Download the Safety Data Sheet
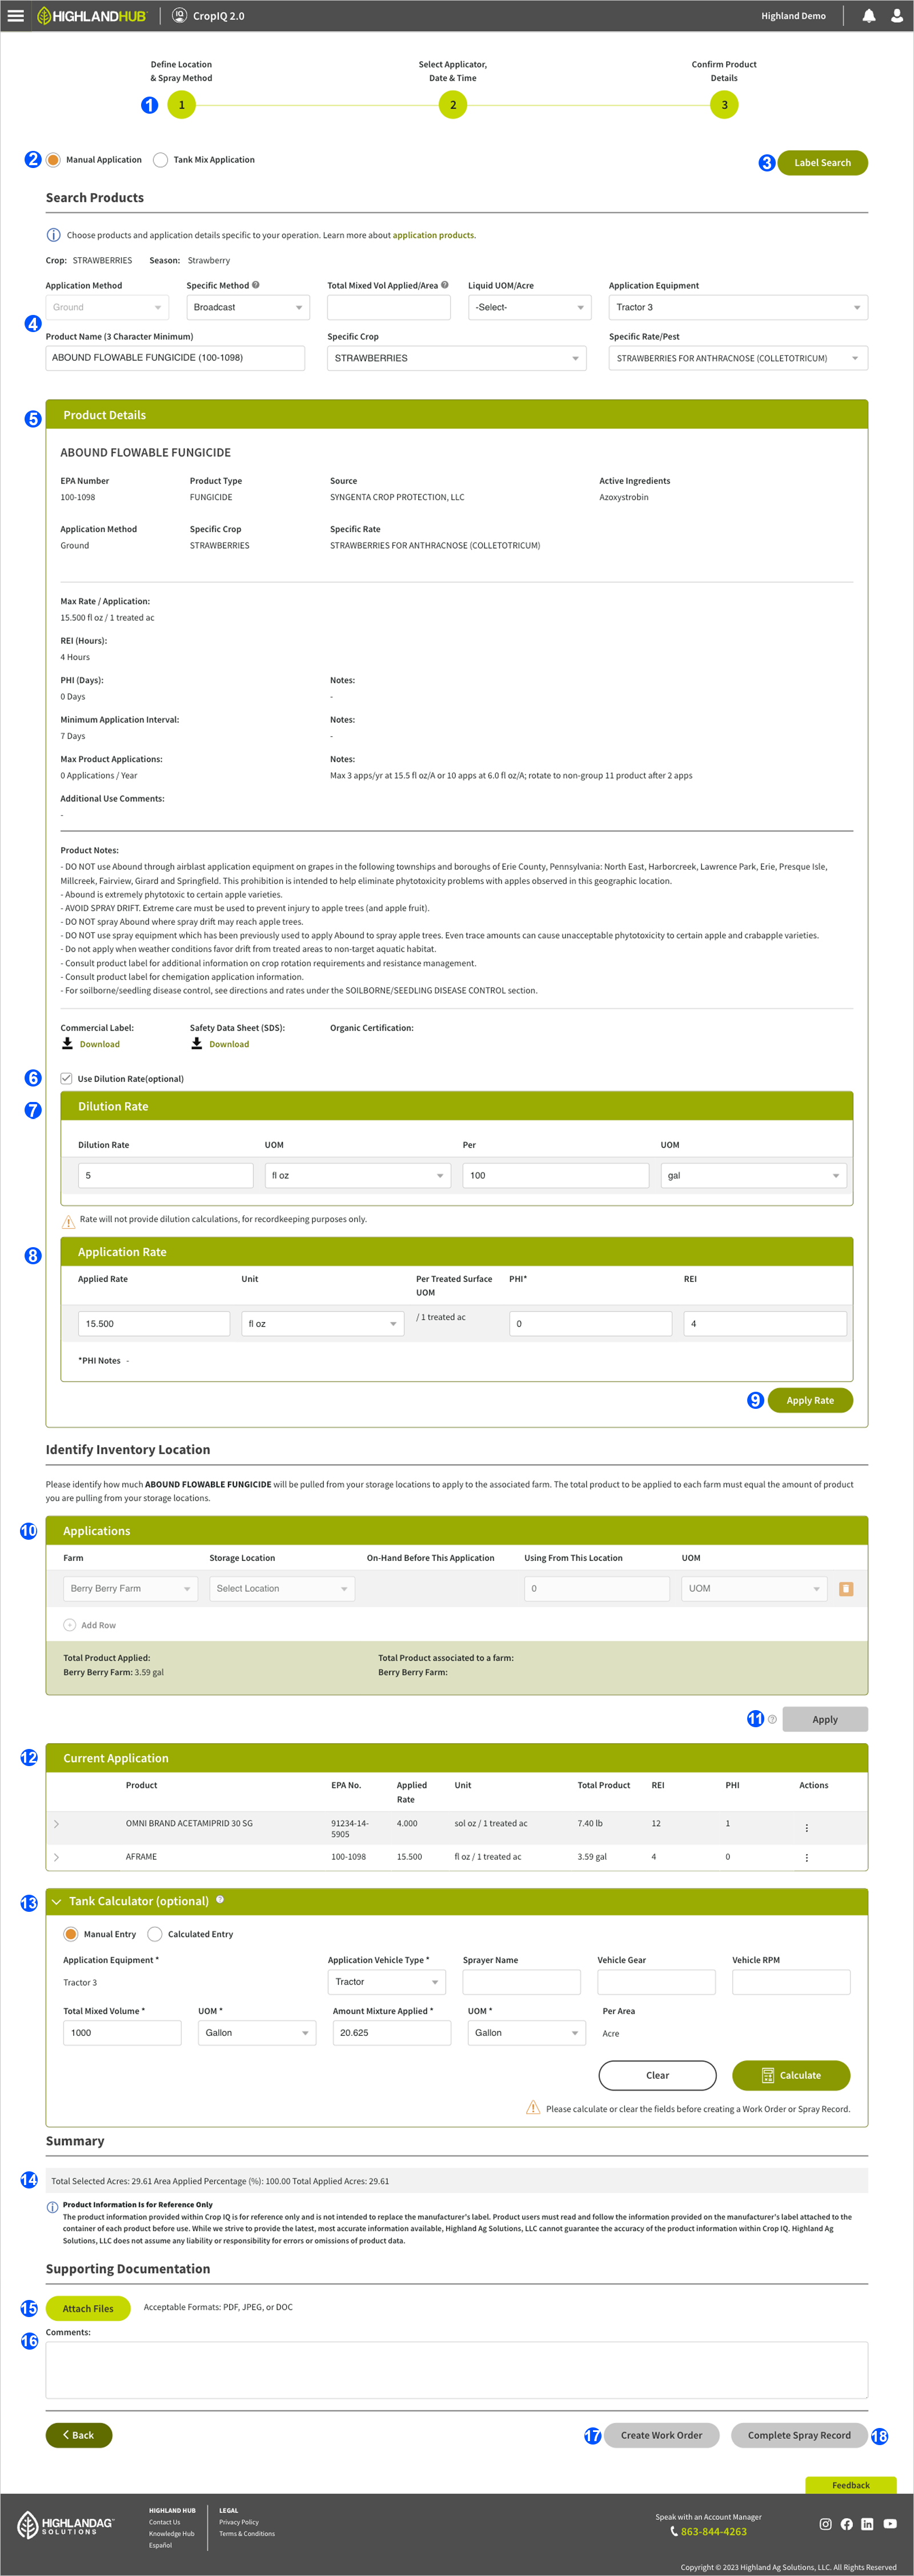 pyautogui.click(x=229, y=1044)
